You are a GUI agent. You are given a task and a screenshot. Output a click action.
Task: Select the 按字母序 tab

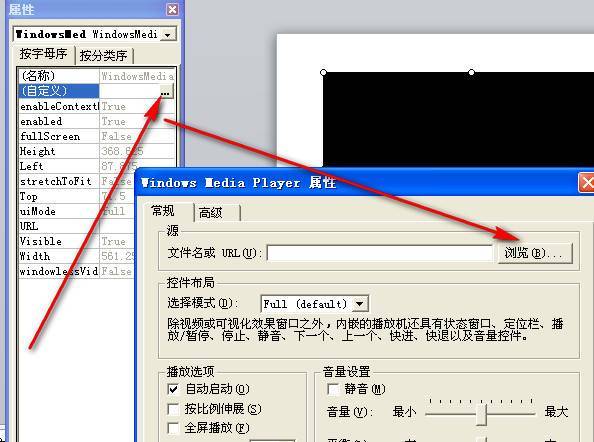(x=44, y=54)
